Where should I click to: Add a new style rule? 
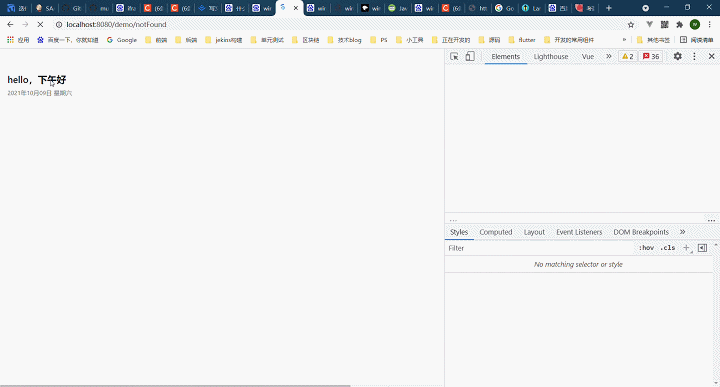(687, 248)
